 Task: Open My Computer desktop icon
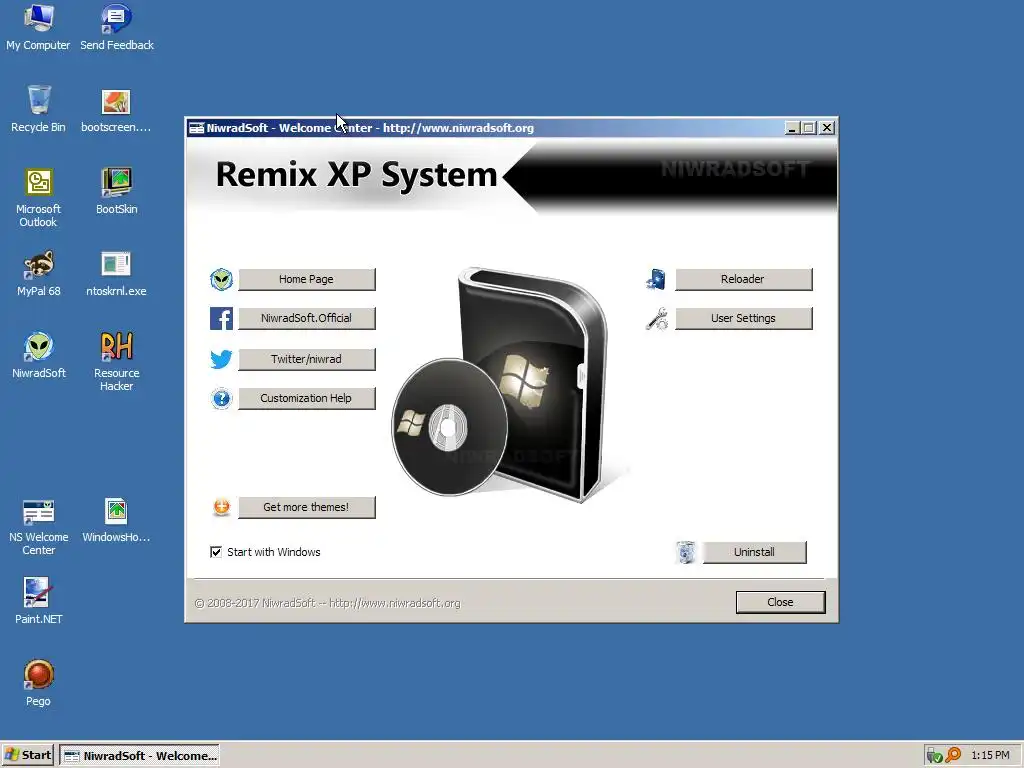pos(38,27)
